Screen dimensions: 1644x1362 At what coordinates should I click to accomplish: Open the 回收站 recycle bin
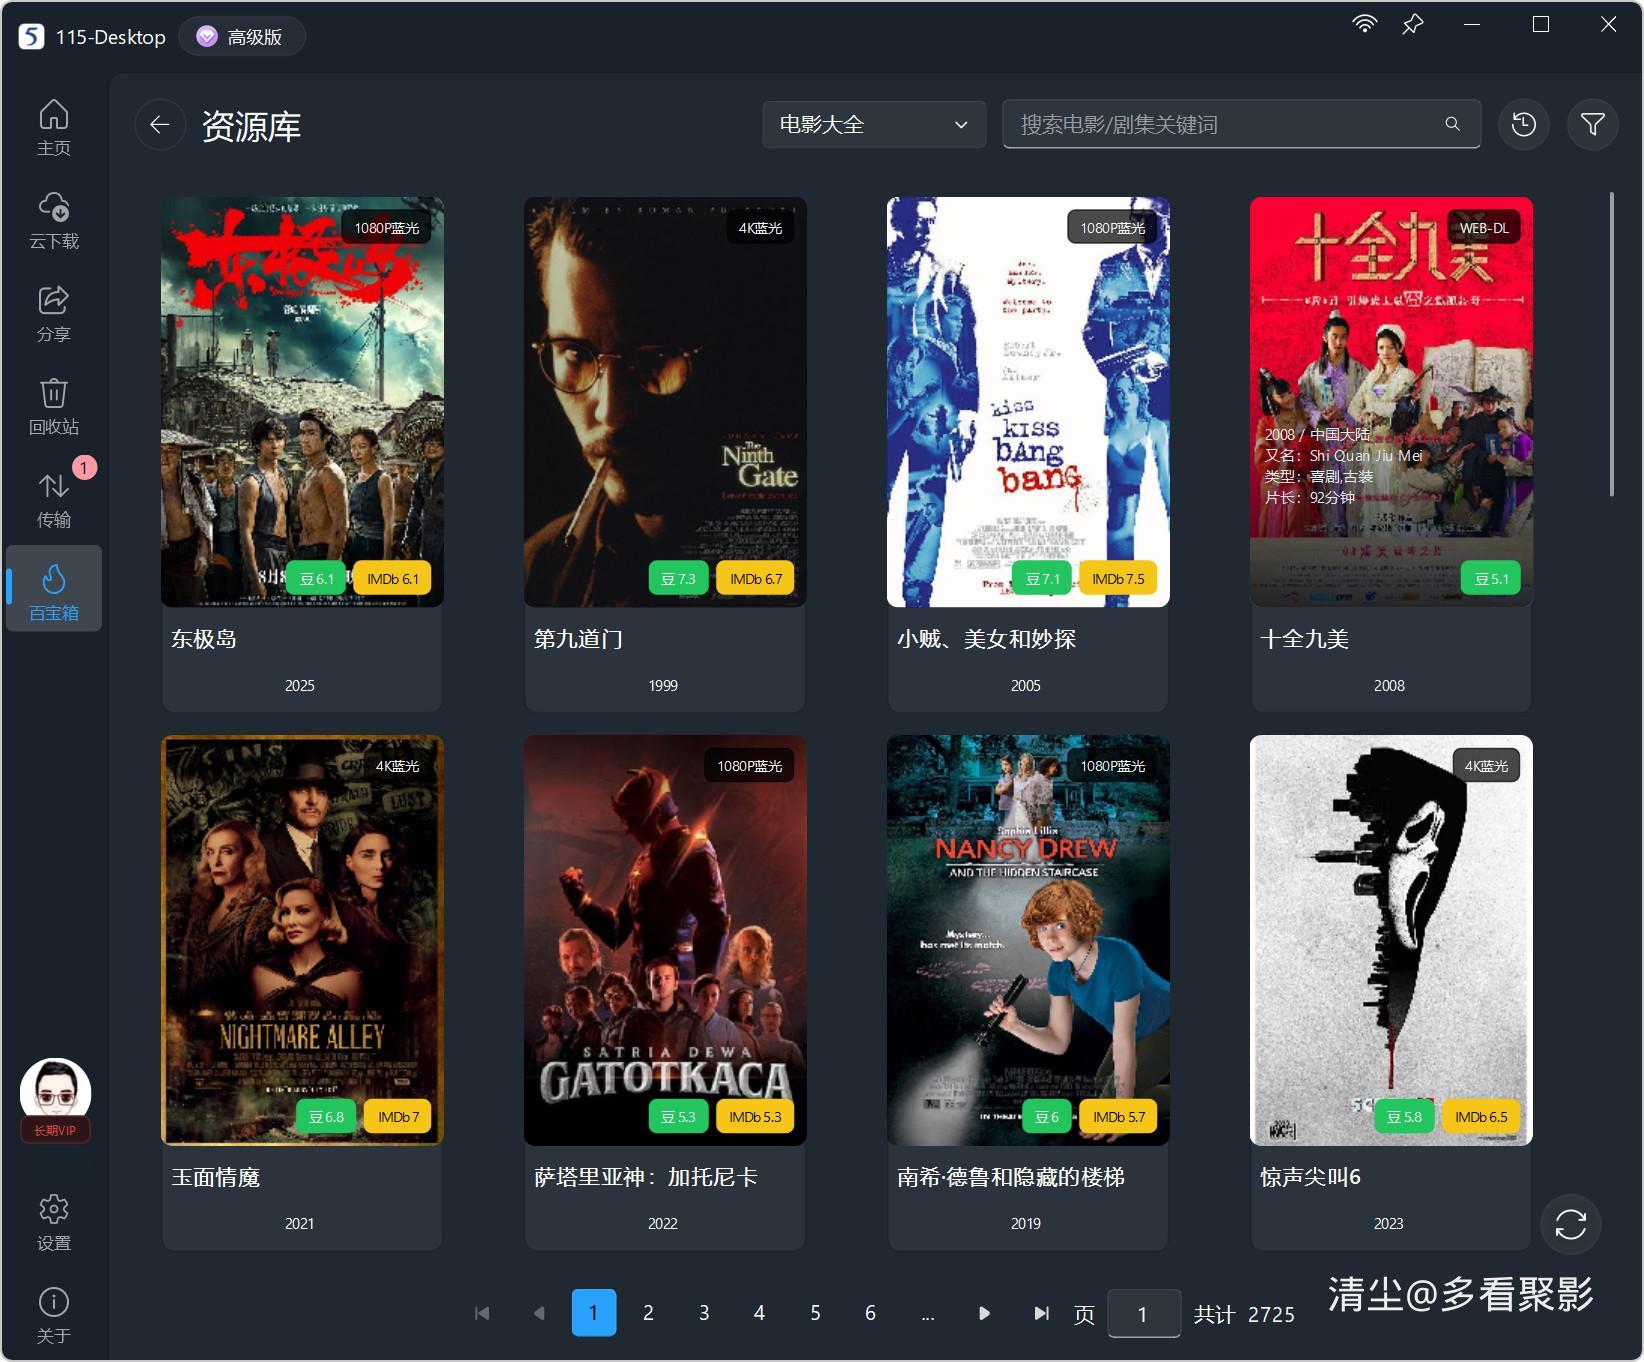(x=54, y=407)
